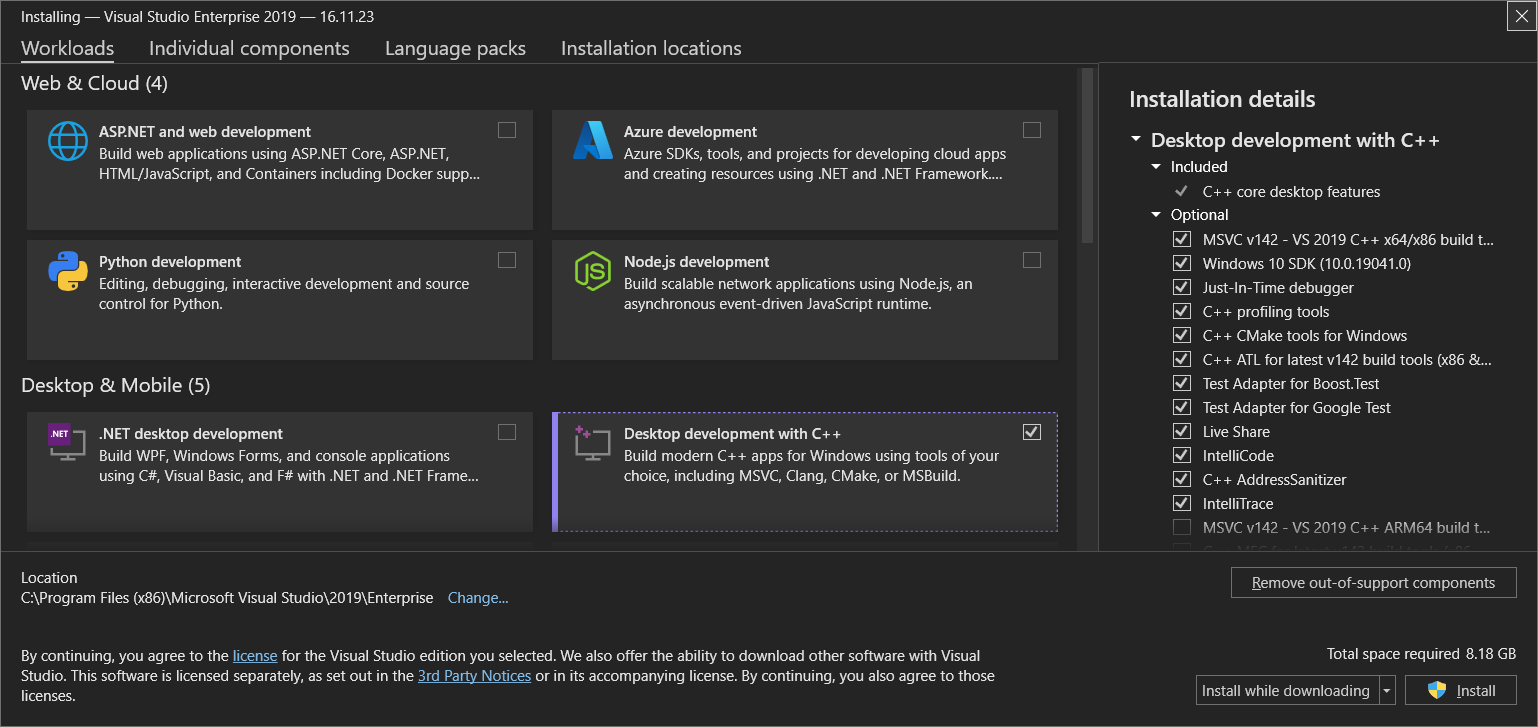The width and height of the screenshot is (1538, 727).
Task: Click the .NET desktop development icon
Action: [x=68, y=442]
